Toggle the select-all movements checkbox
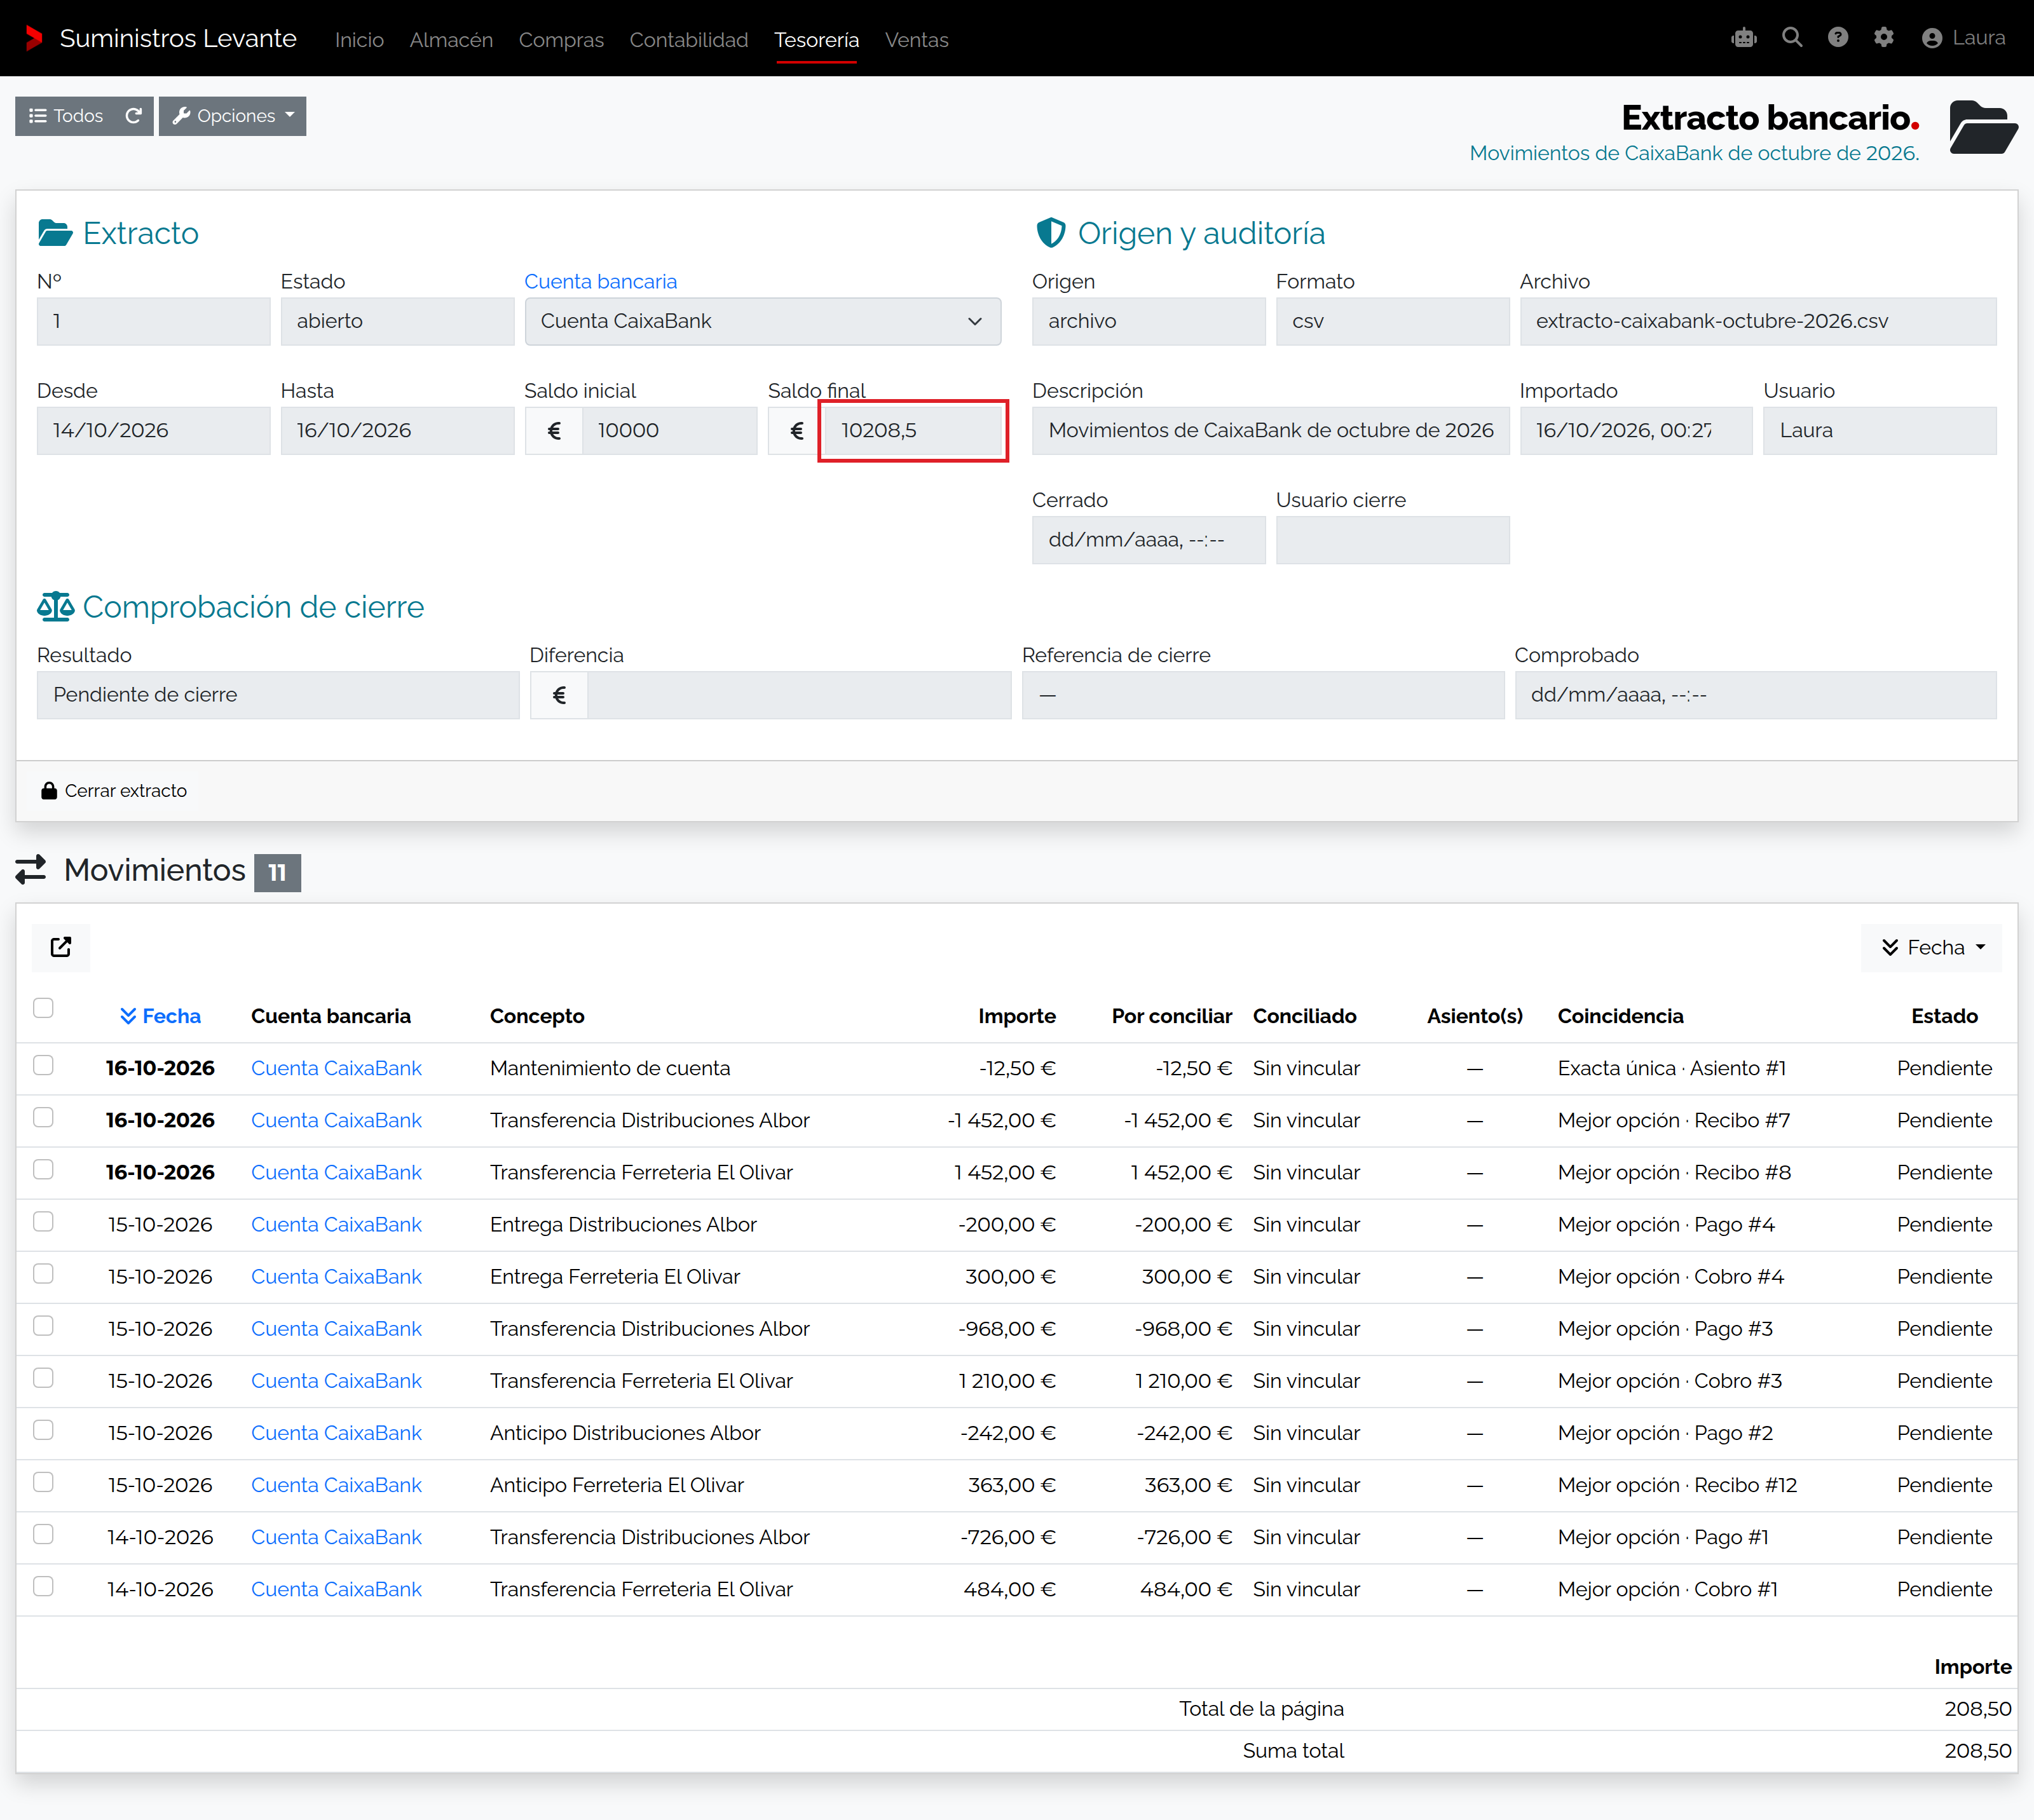This screenshot has height=1820, width=2034. click(43, 1008)
